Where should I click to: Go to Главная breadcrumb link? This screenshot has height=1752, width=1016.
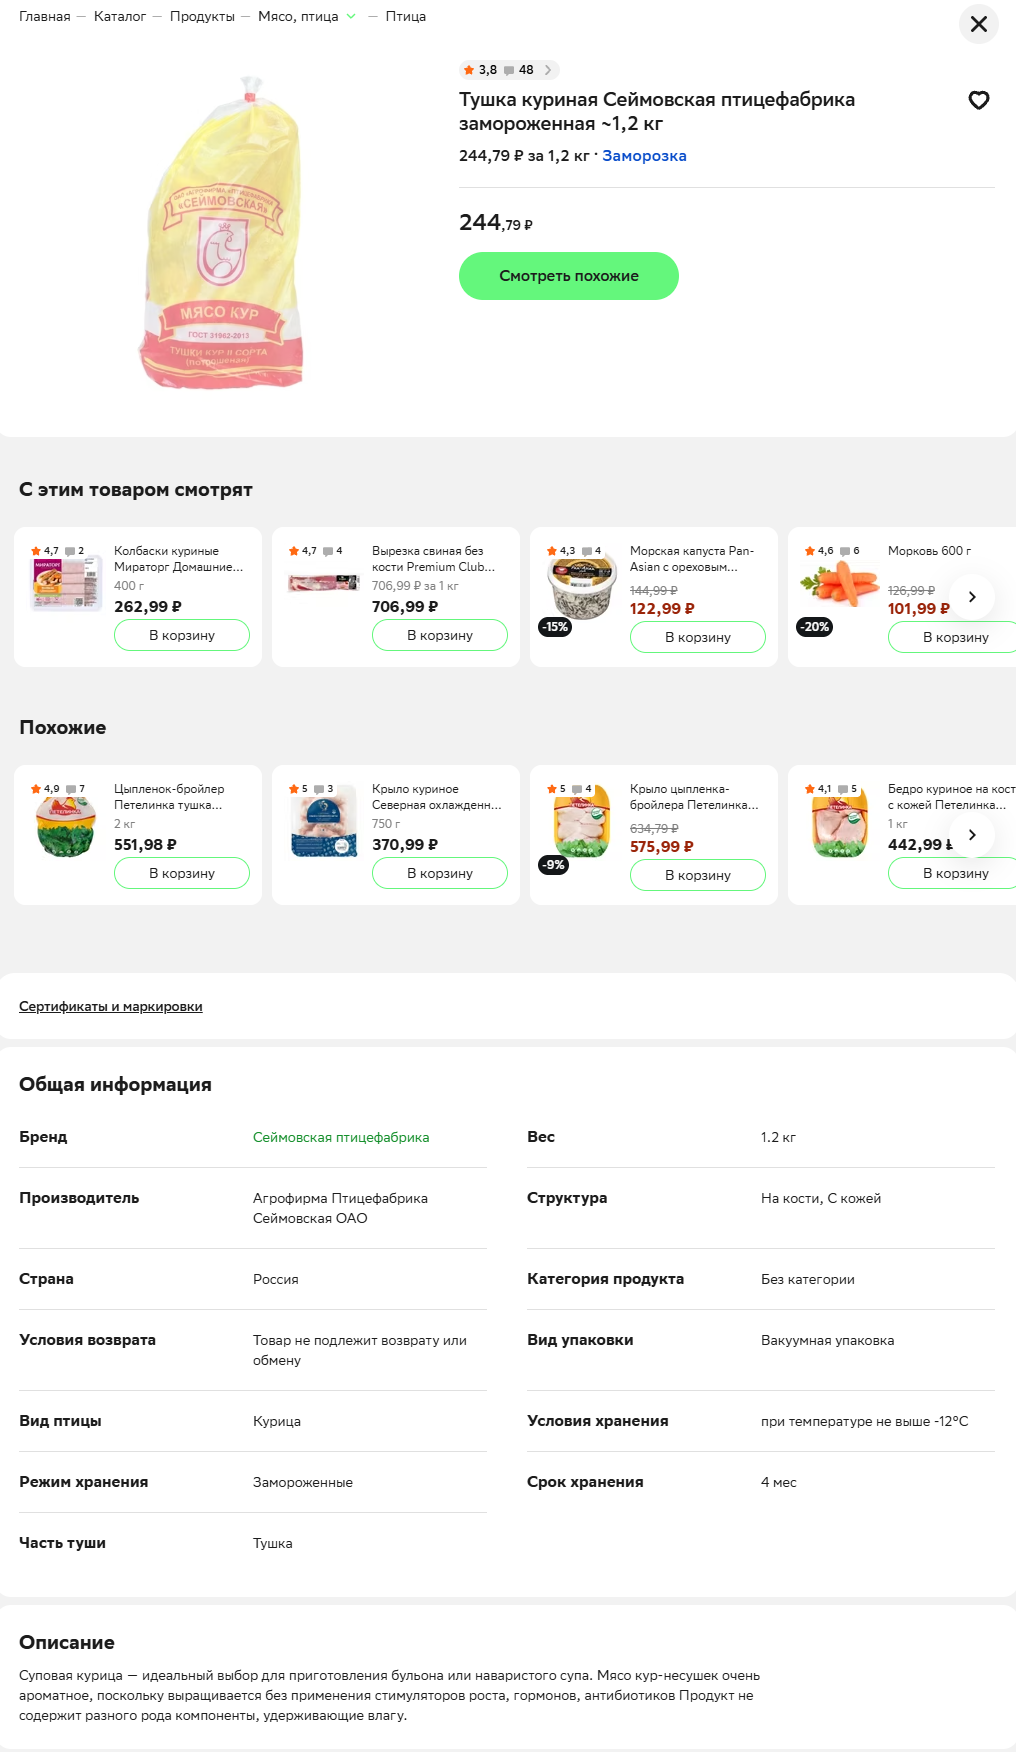pos(45,16)
